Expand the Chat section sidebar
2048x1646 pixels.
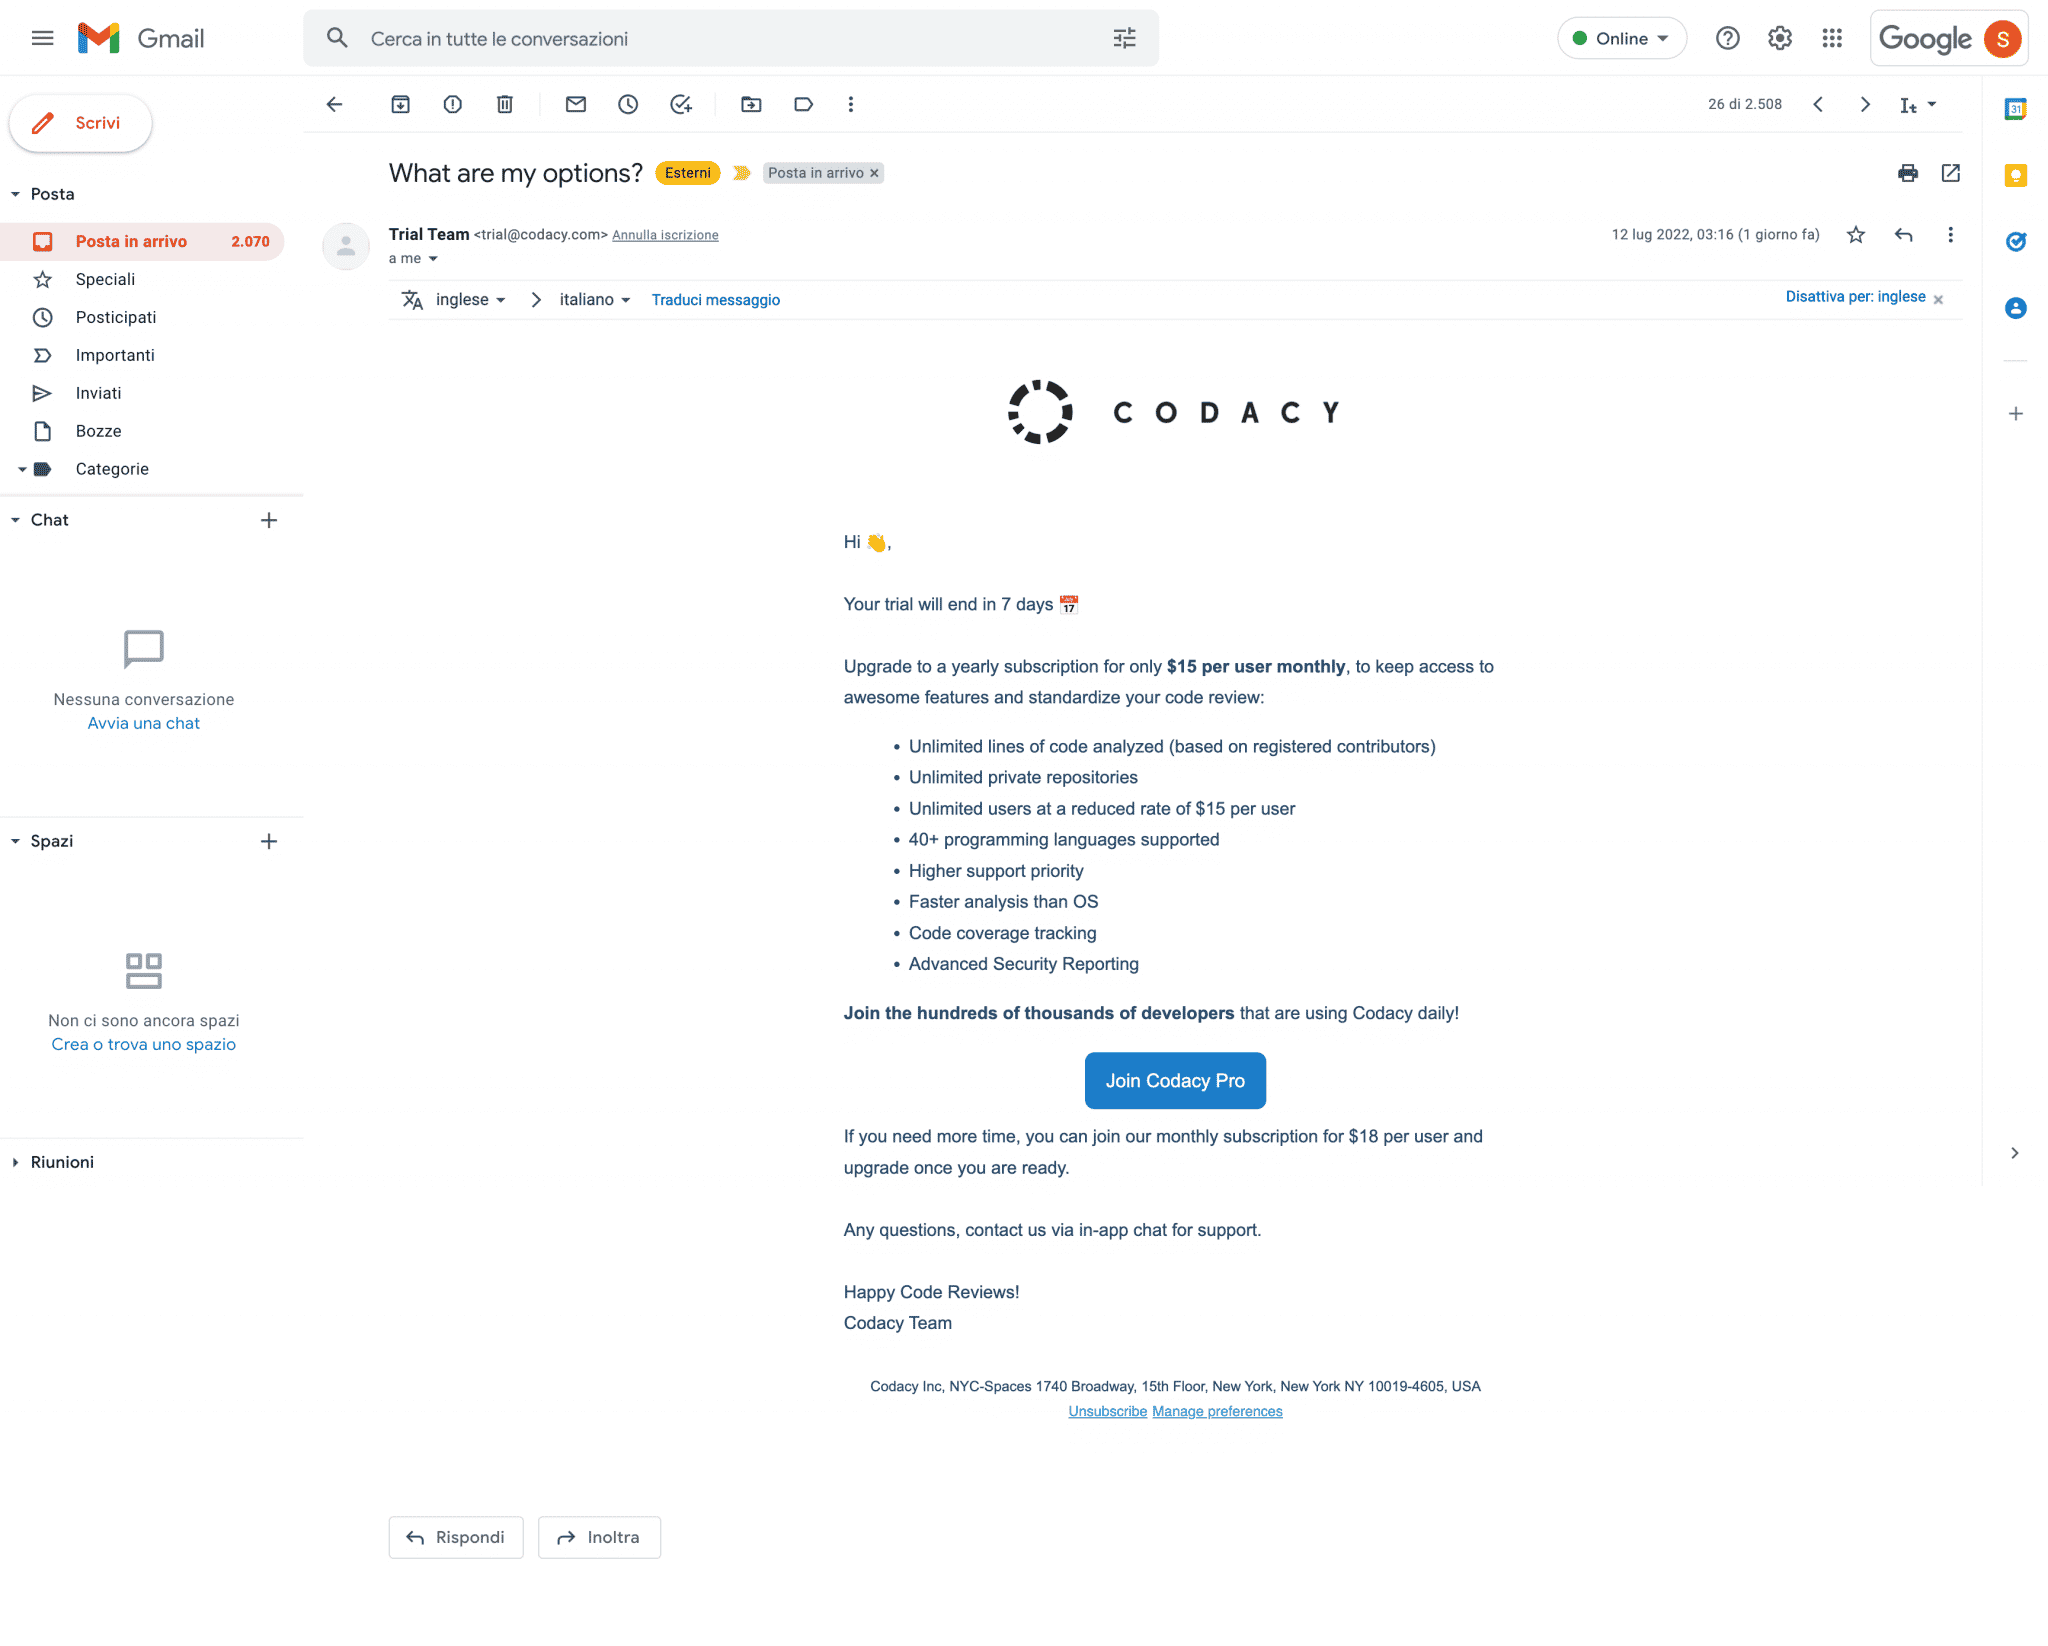click(15, 519)
